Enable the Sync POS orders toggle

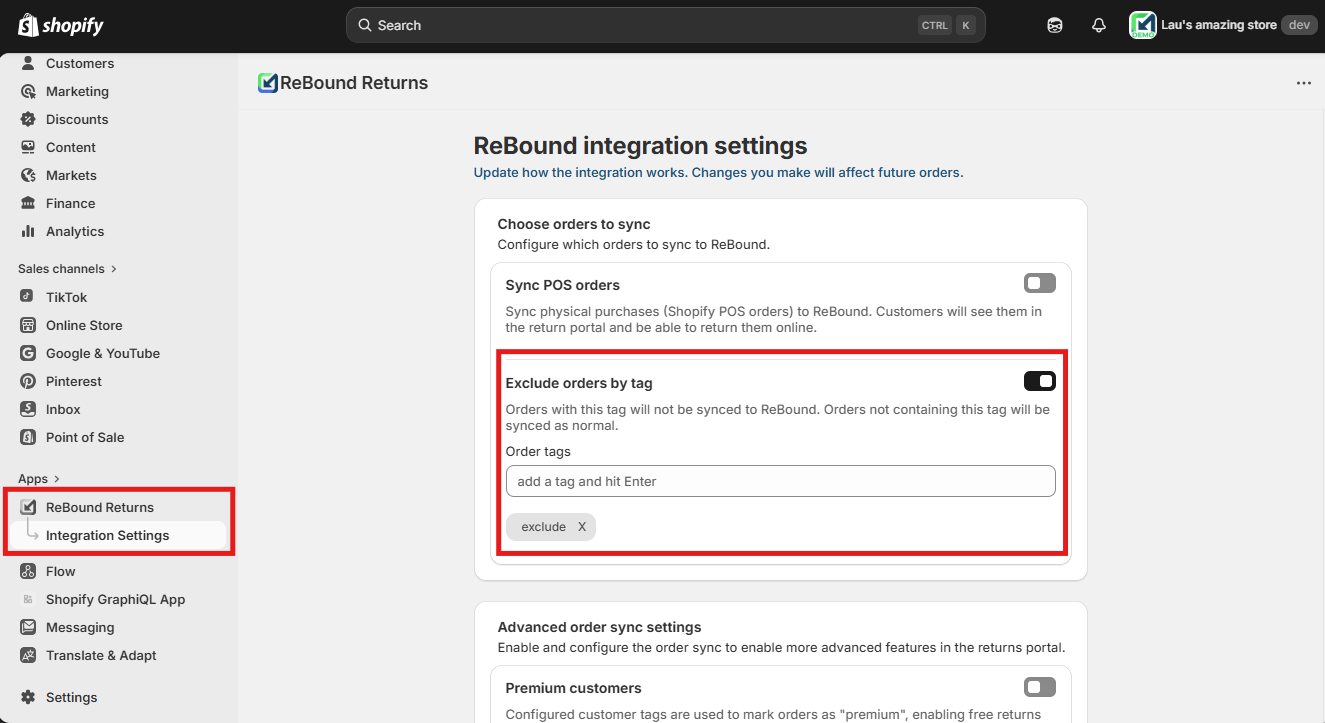tap(1040, 284)
